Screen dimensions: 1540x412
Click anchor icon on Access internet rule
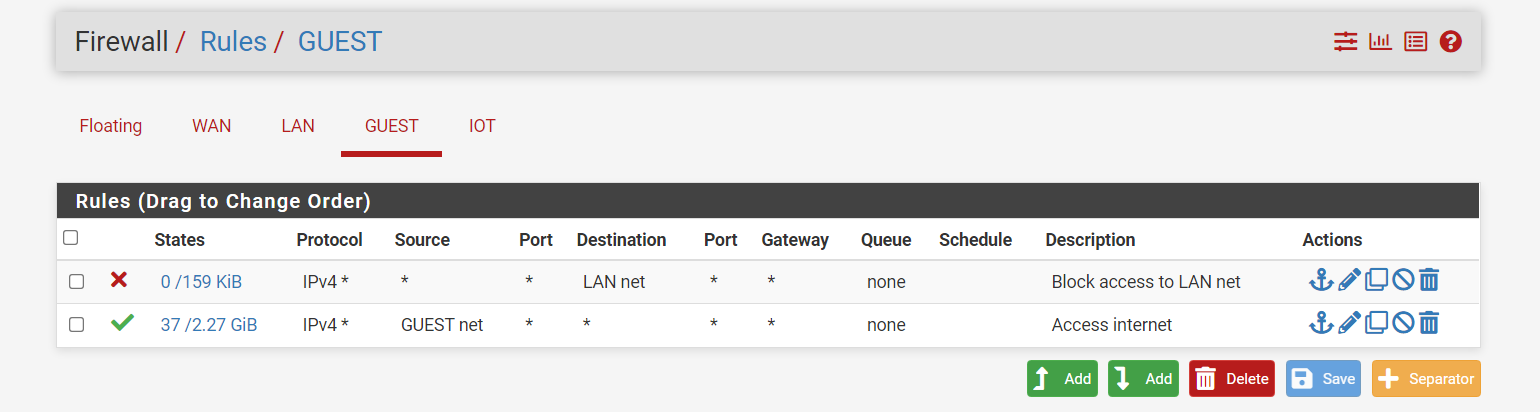pos(1321,323)
